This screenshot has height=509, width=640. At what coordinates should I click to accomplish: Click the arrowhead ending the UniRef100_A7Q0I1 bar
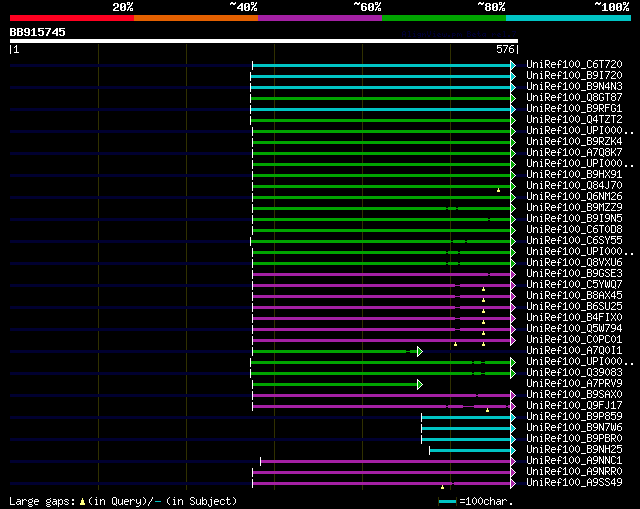click(420, 351)
